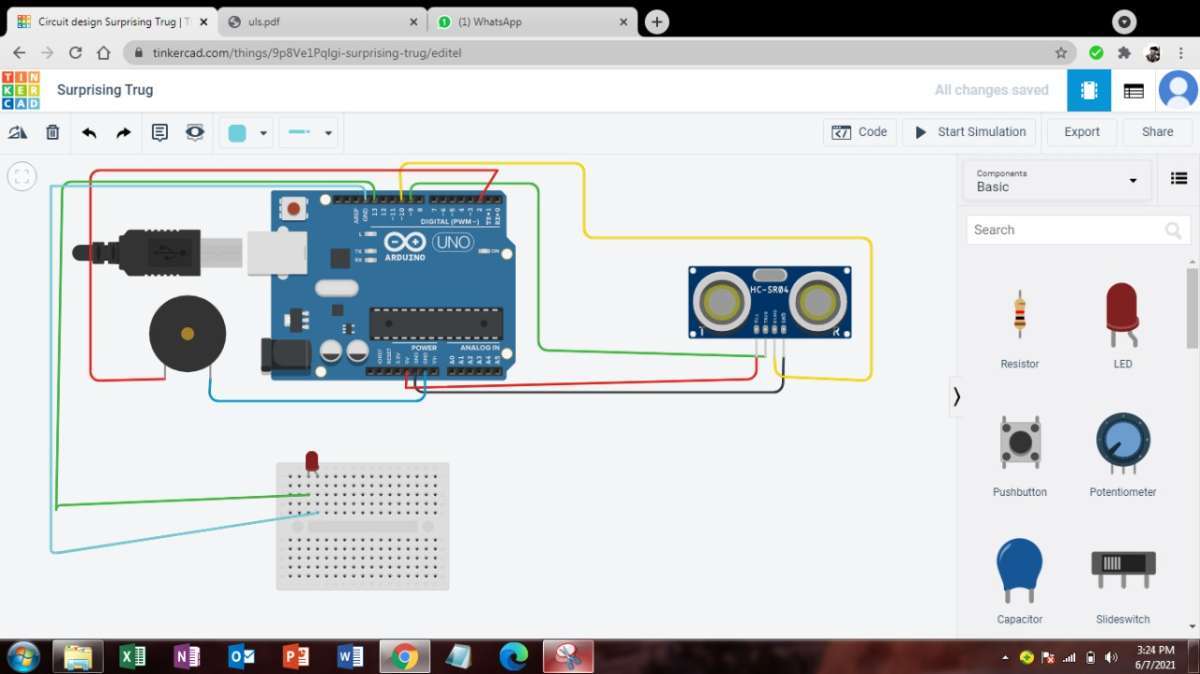Toggle components list view icon
This screenshot has width=1200, height=674.
click(1178, 179)
